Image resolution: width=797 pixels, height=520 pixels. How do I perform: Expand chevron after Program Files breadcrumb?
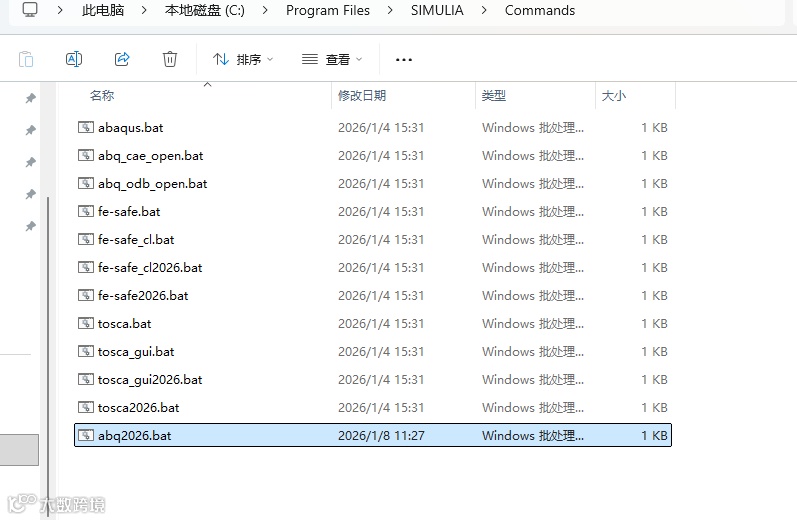pos(390,10)
